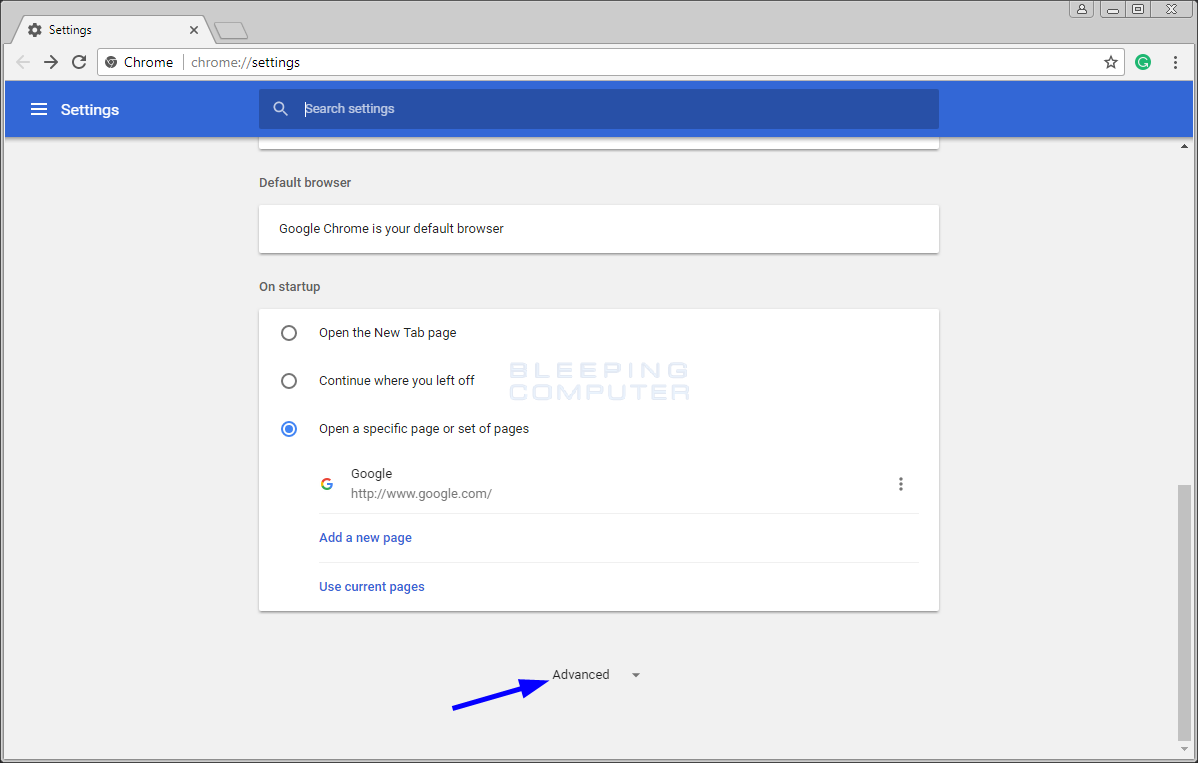Image resolution: width=1198 pixels, height=763 pixels.
Task: Maximize the Chrome window
Action: 1138,9
